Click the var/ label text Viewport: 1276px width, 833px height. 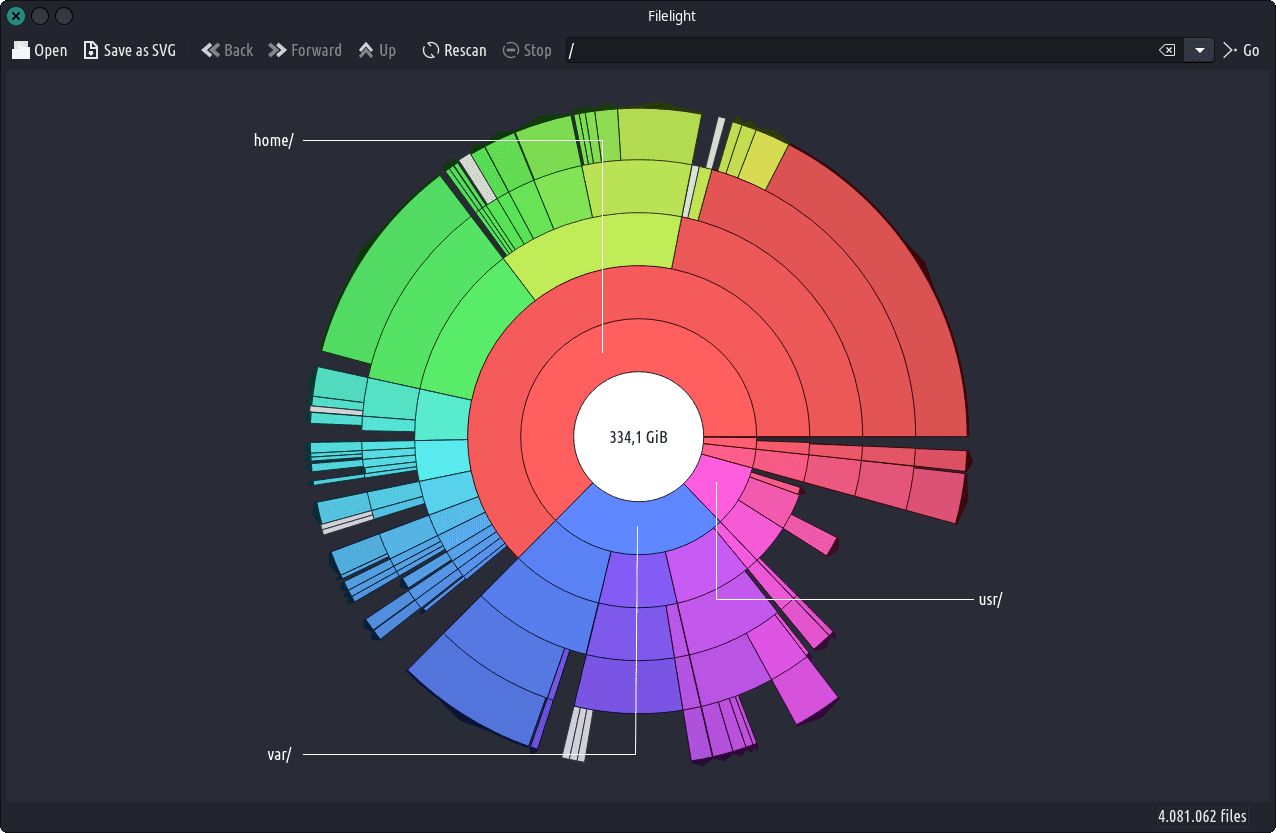(278, 754)
